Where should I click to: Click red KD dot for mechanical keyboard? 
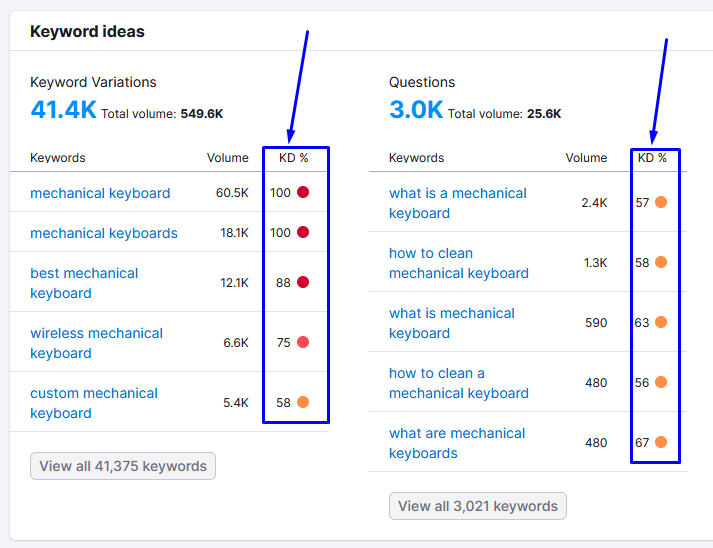pyautogui.click(x=303, y=192)
